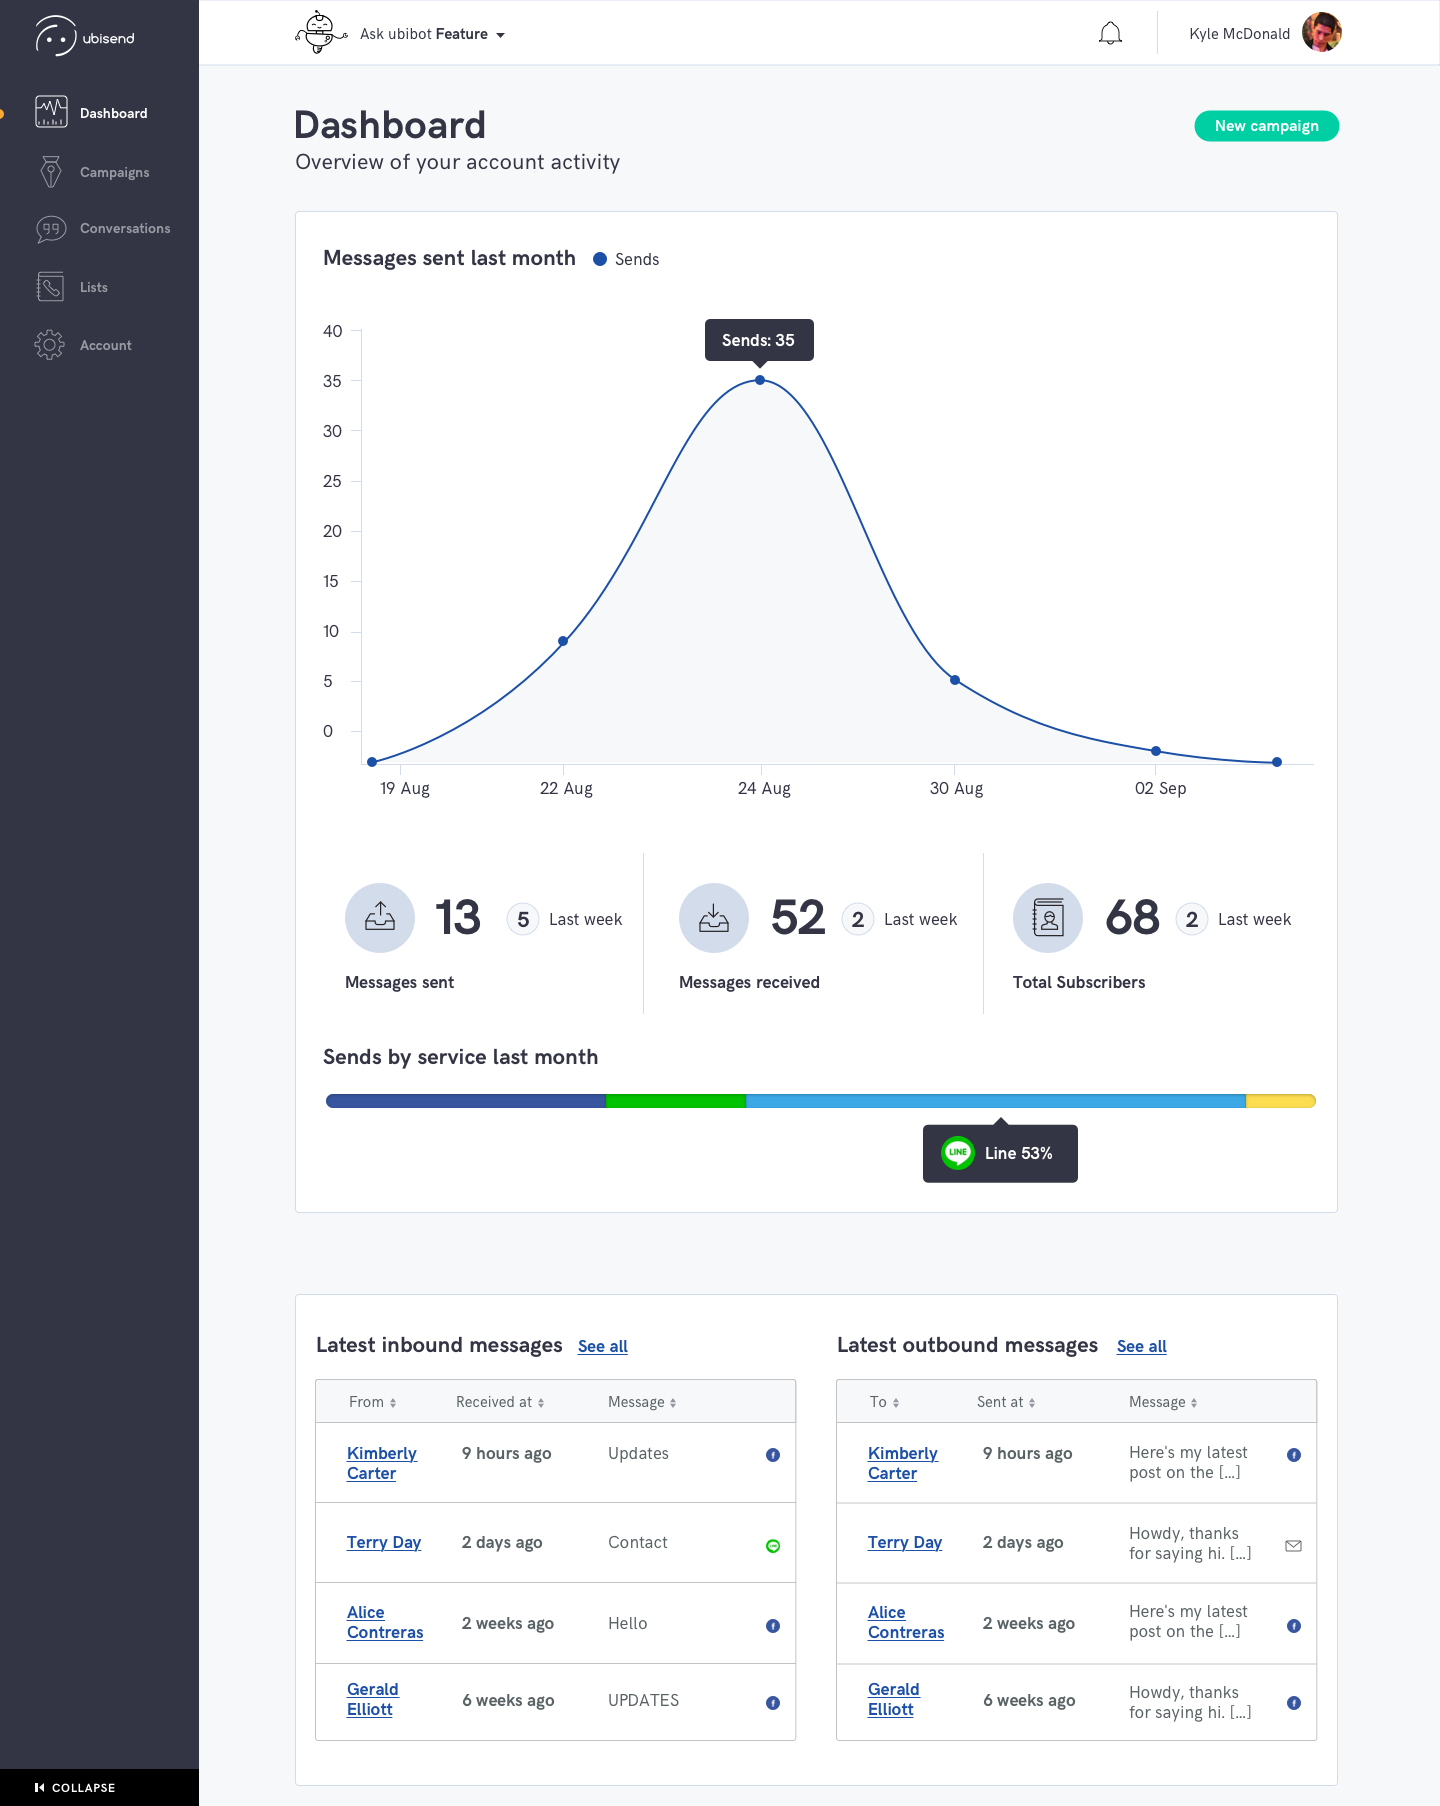The height and width of the screenshot is (1806, 1440).
Task: Click the ubisend logo in sidebar
Action: (85, 37)
